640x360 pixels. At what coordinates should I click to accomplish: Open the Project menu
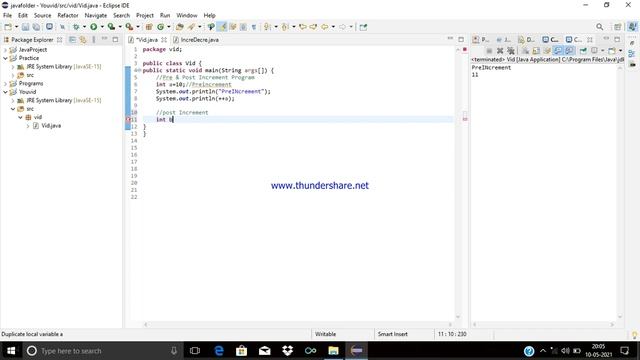coord(144,15)
